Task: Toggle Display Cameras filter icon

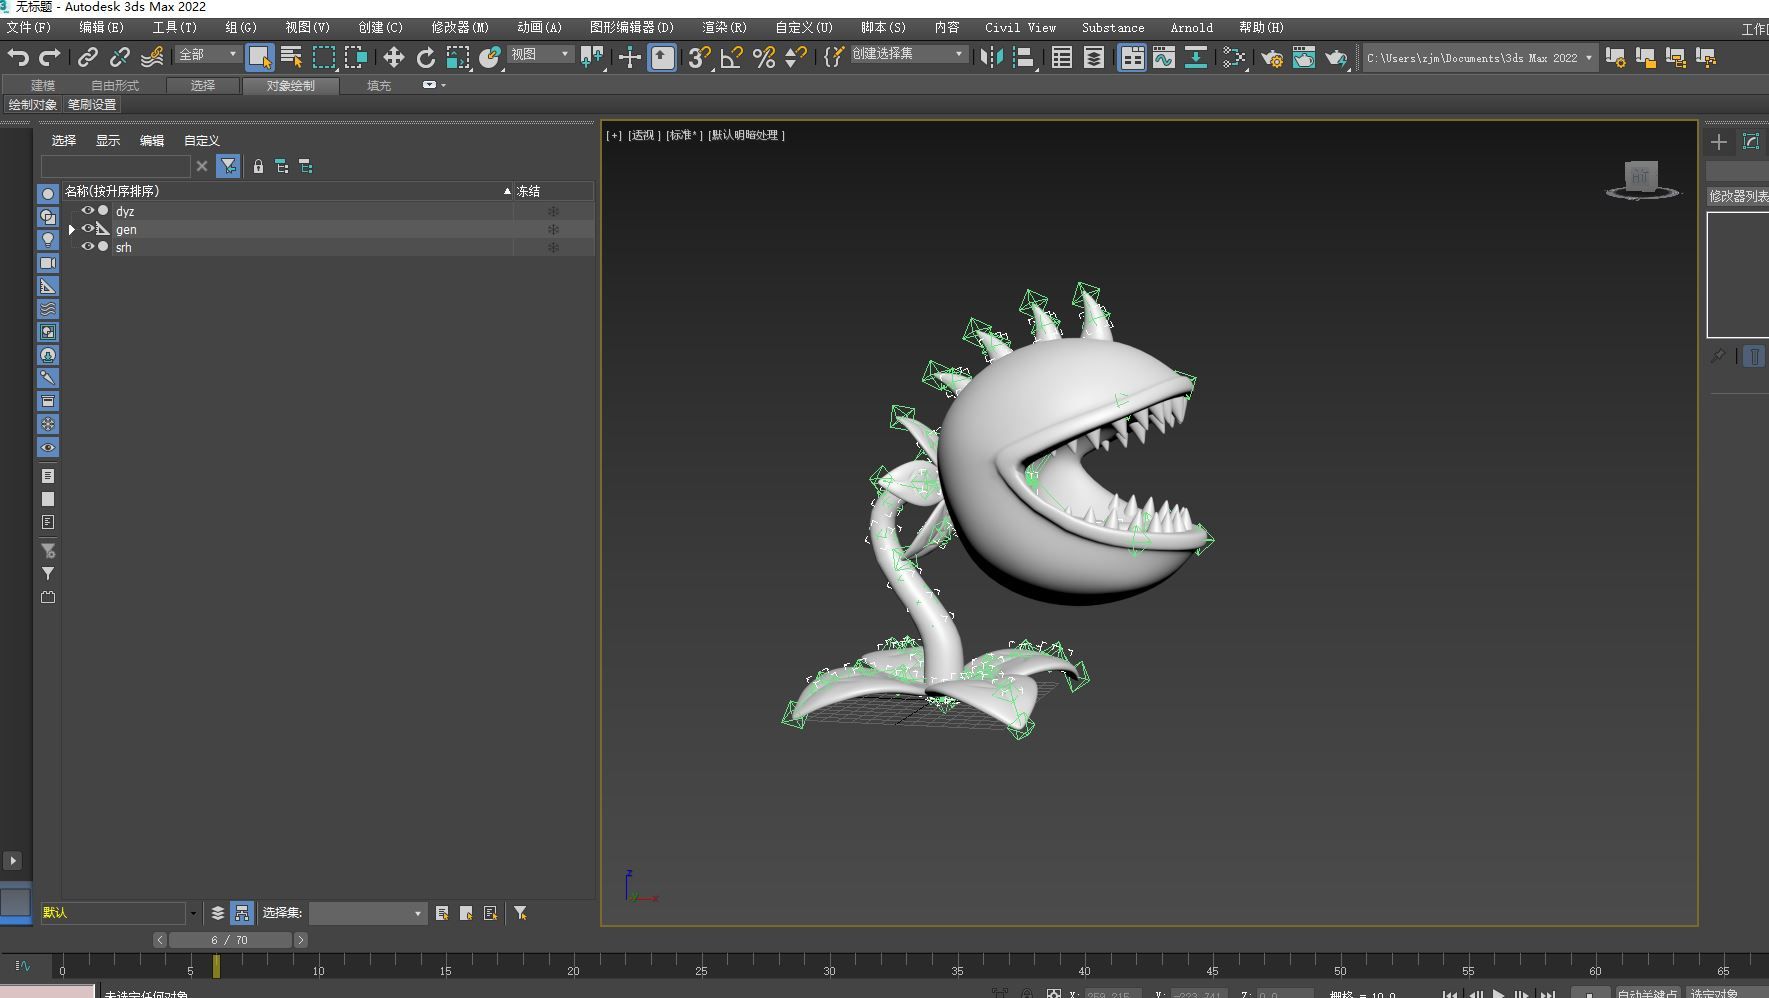Action: (x=47, y=262)
